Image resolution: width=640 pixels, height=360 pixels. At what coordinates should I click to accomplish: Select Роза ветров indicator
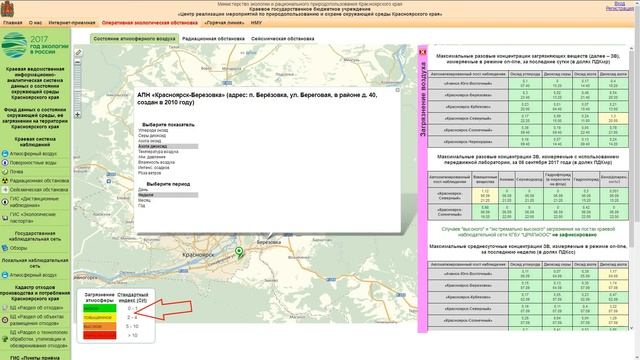[149, 173]
